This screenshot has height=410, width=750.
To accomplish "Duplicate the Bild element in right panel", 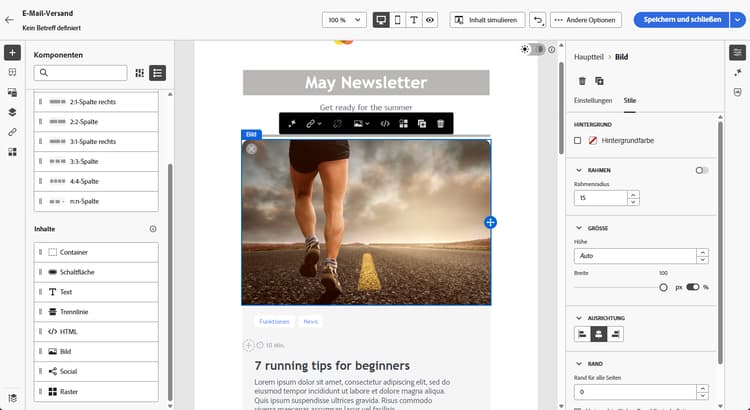I will (x=599, y=81).
